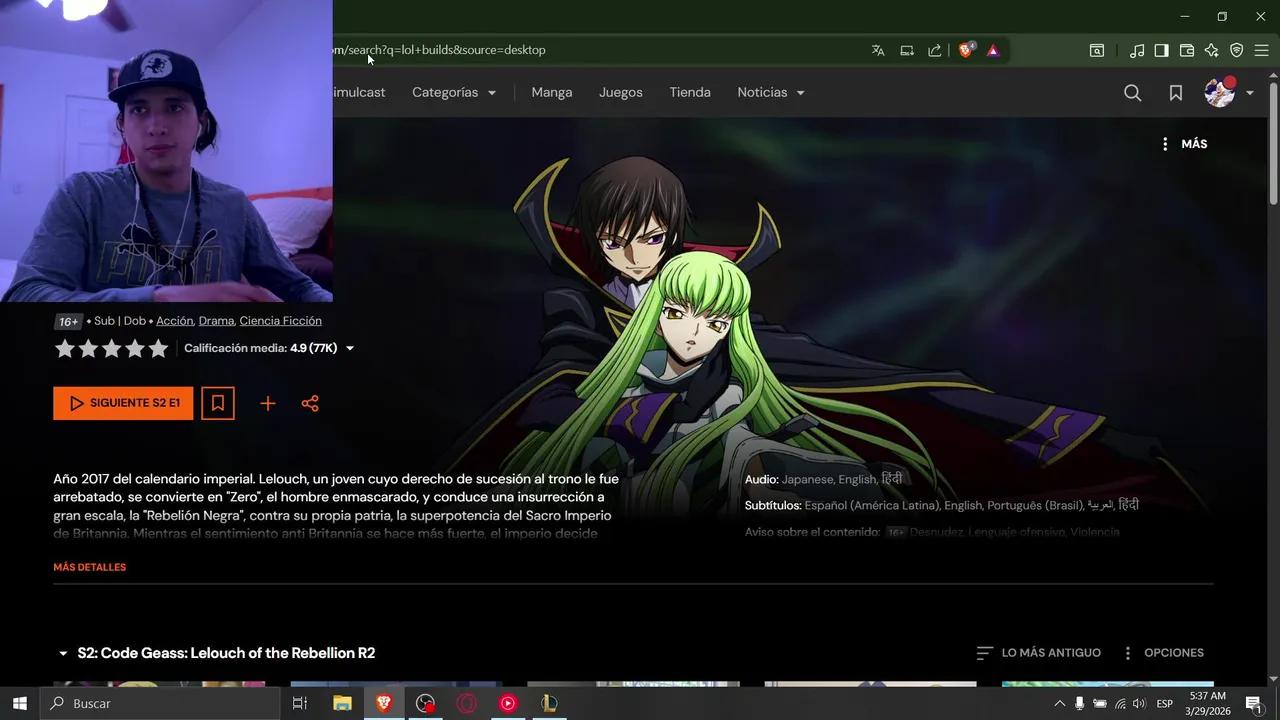
Task: Open the red play-circle taskbar app icon
Action: [x=508, y=703]
